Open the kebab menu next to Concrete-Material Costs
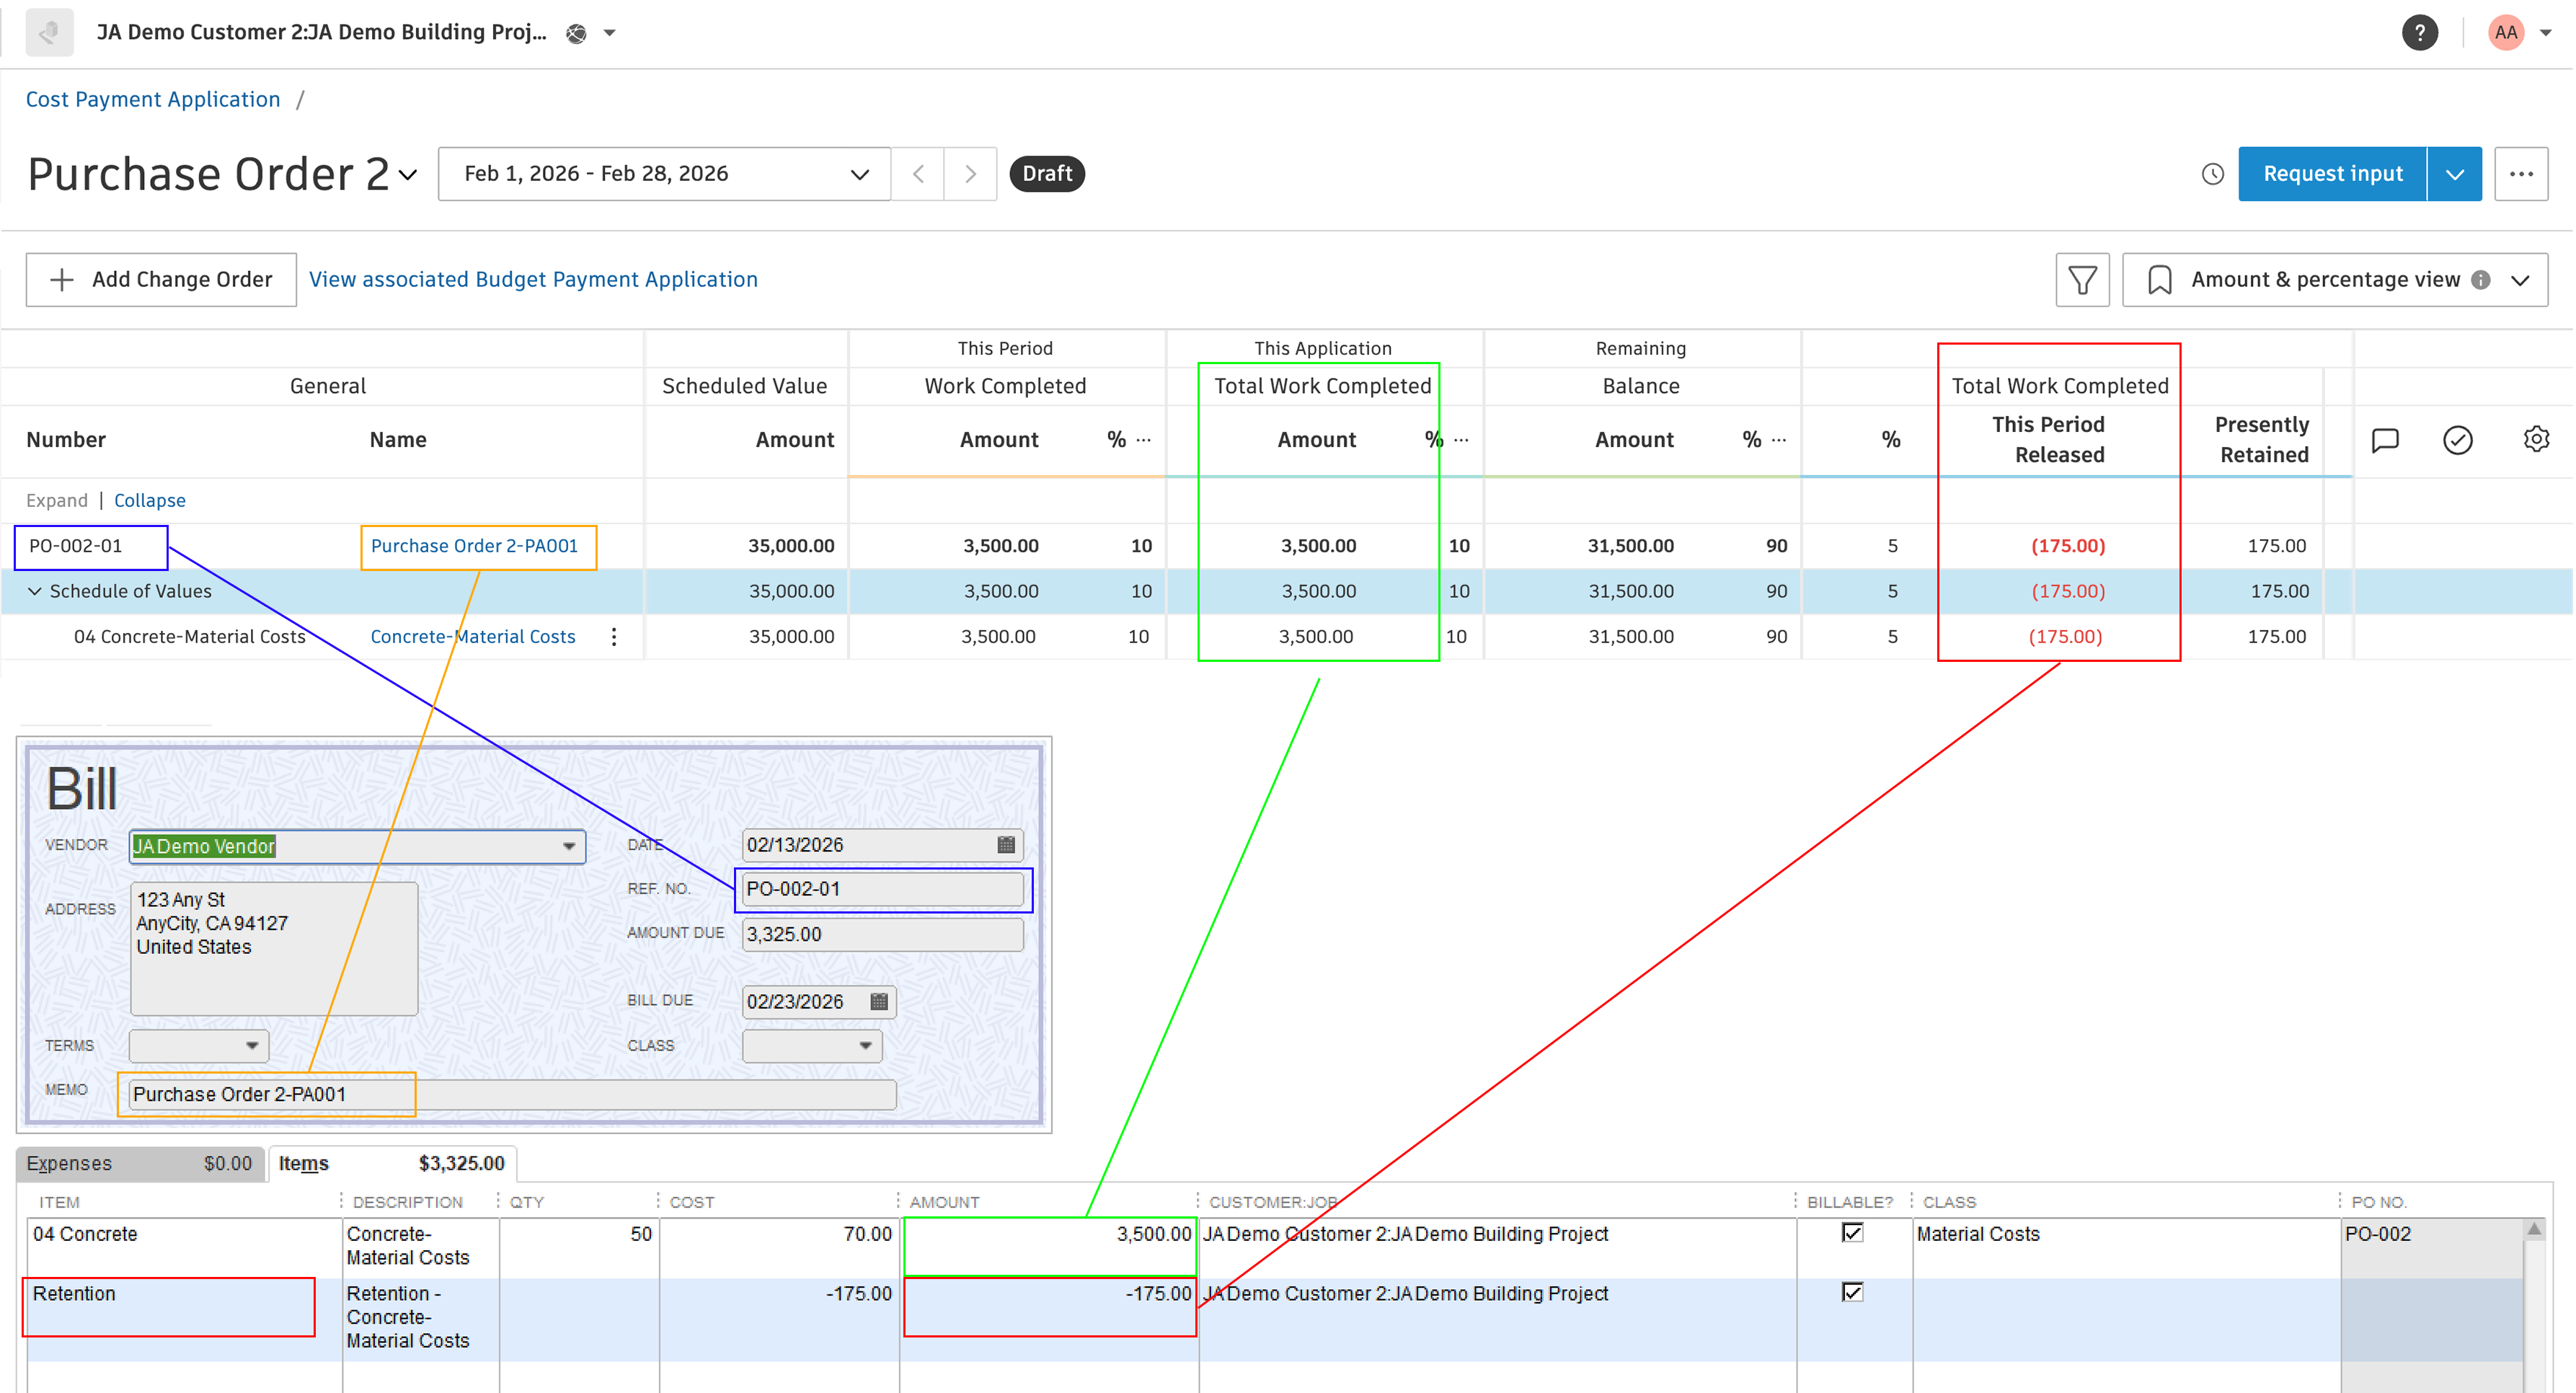2576x1393 pixels. (x=614, y=636)
